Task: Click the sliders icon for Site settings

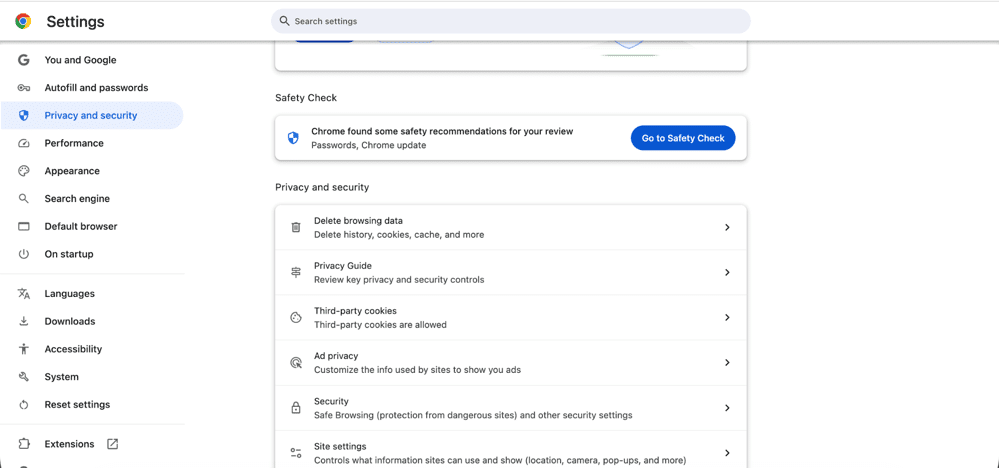Action: point(296,453)
